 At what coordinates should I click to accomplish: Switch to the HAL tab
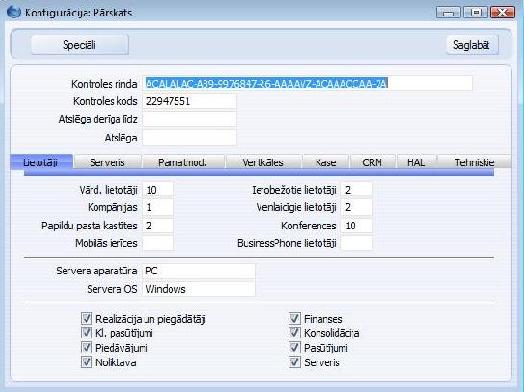tap(416, 162)
